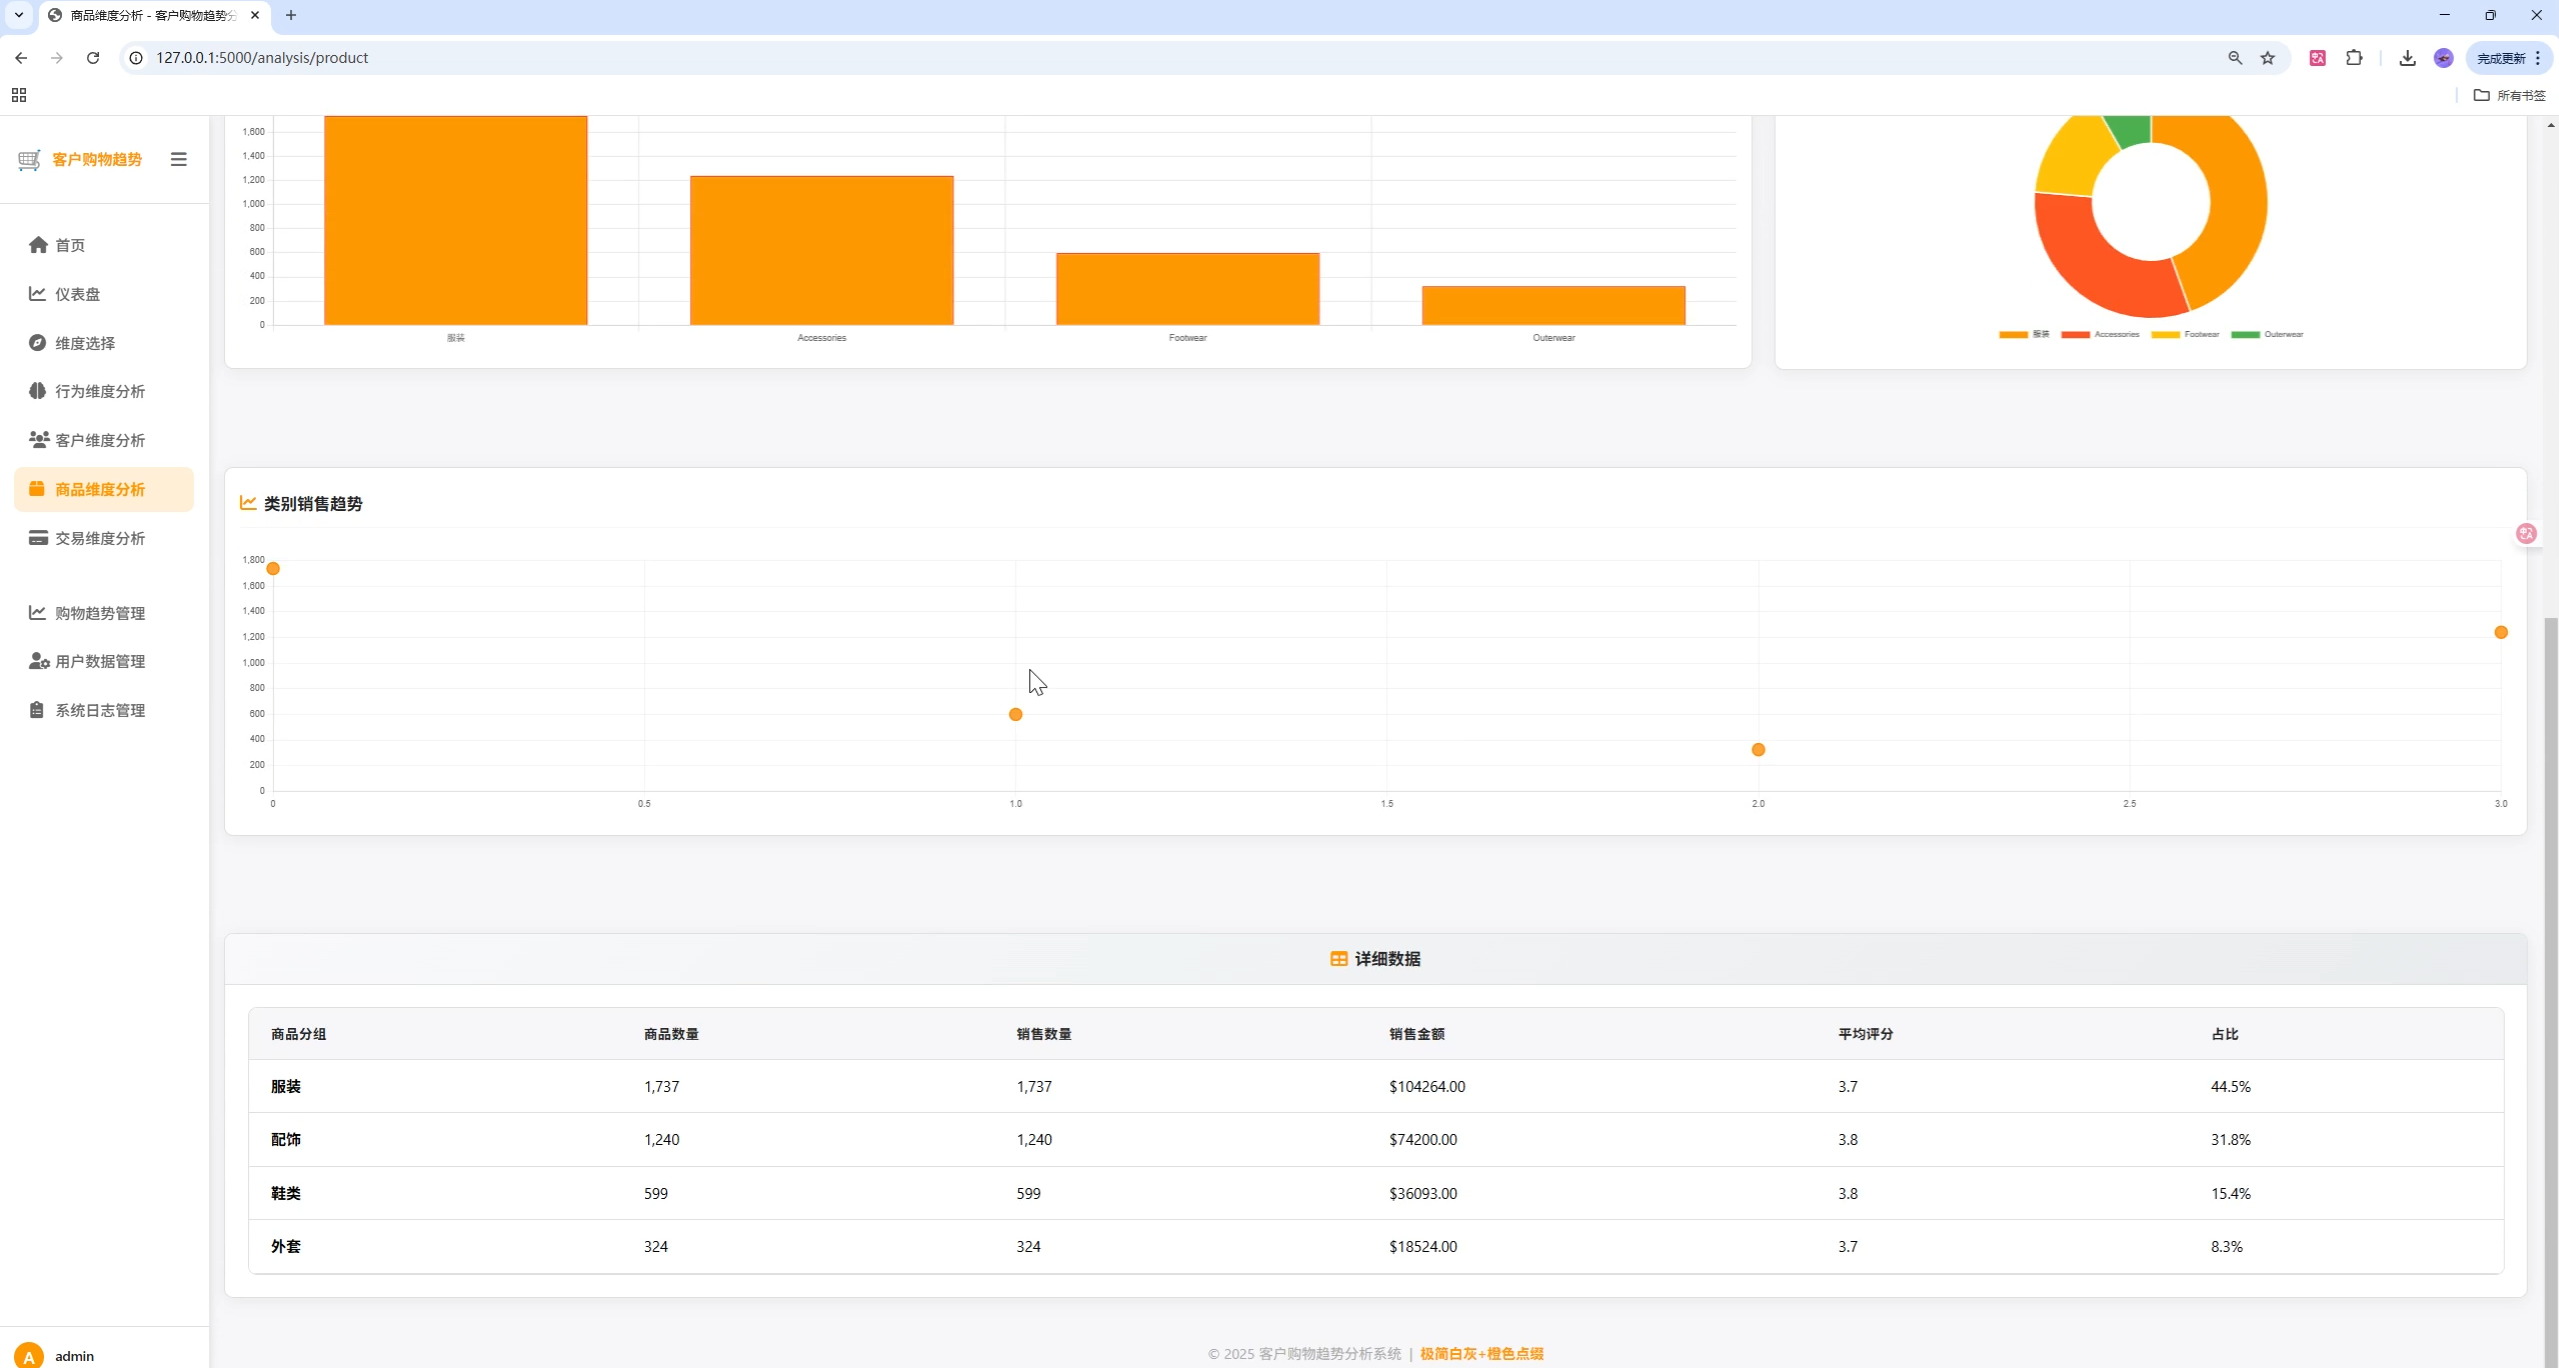
Task: Click the chart-line icon beside 仪表盘
Action: click(37, 293)
